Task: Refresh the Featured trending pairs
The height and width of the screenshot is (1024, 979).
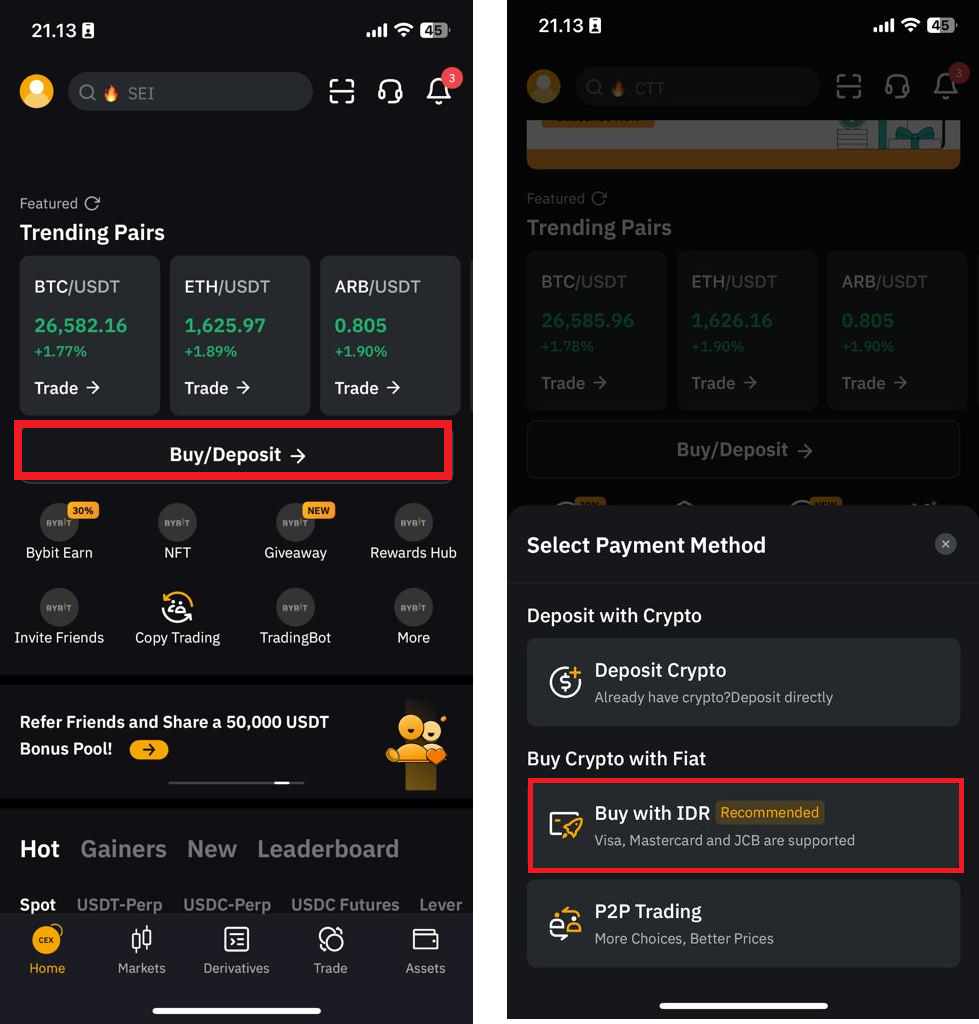Action: coord(93,203)
